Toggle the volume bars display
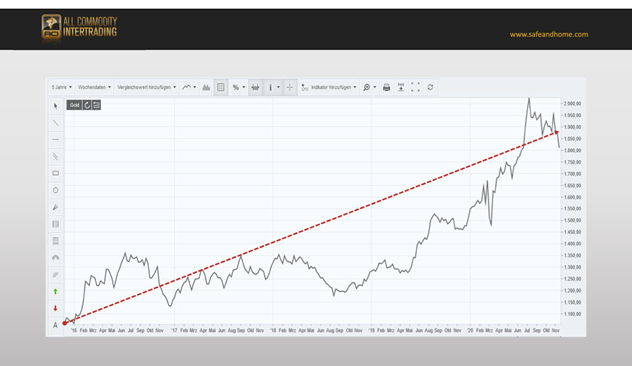This screenshot has height=366, width=632. tap(206, 87)
